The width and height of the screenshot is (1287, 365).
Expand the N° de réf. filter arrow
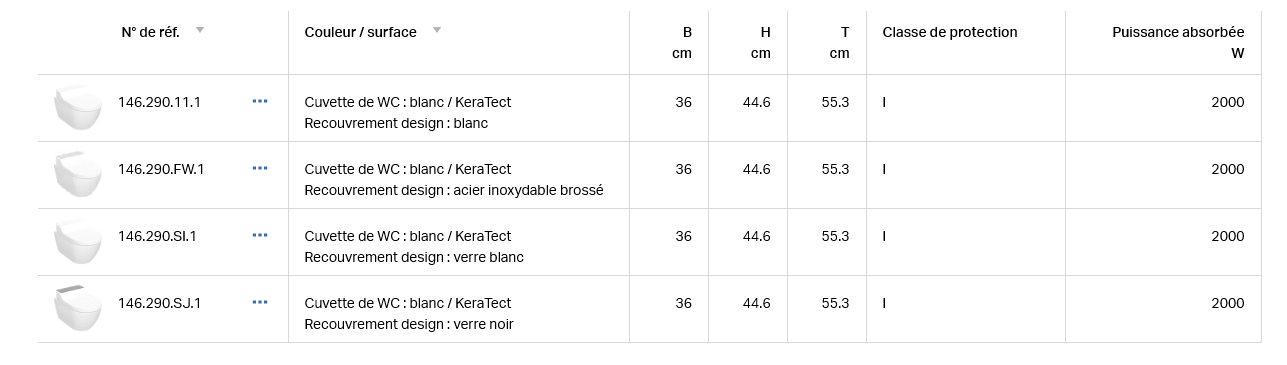pyautogui.click(x=200, y=30)
